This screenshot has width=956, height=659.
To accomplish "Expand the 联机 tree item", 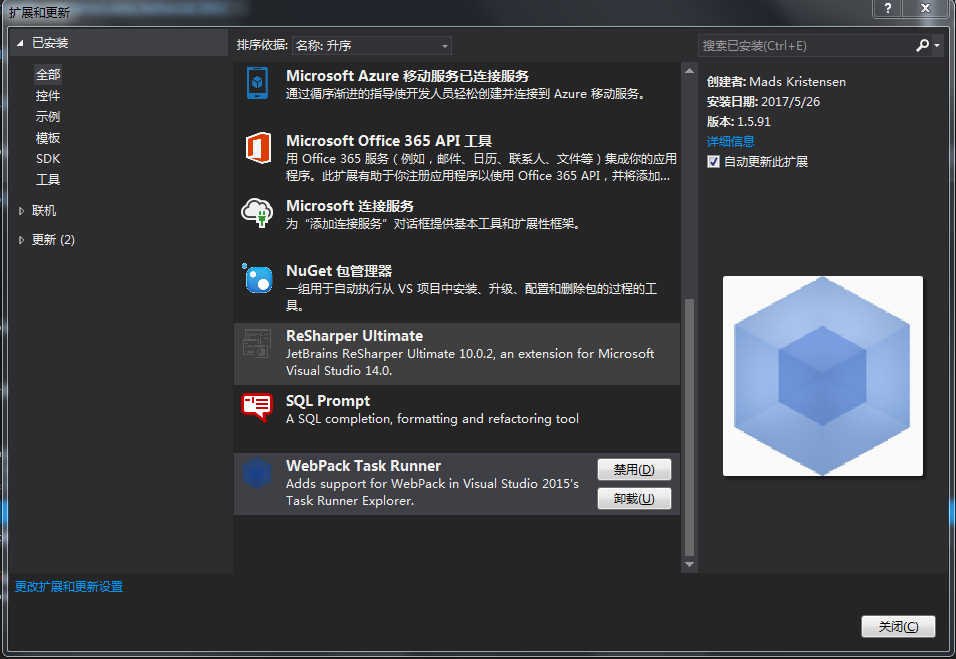I will [21, 211].
